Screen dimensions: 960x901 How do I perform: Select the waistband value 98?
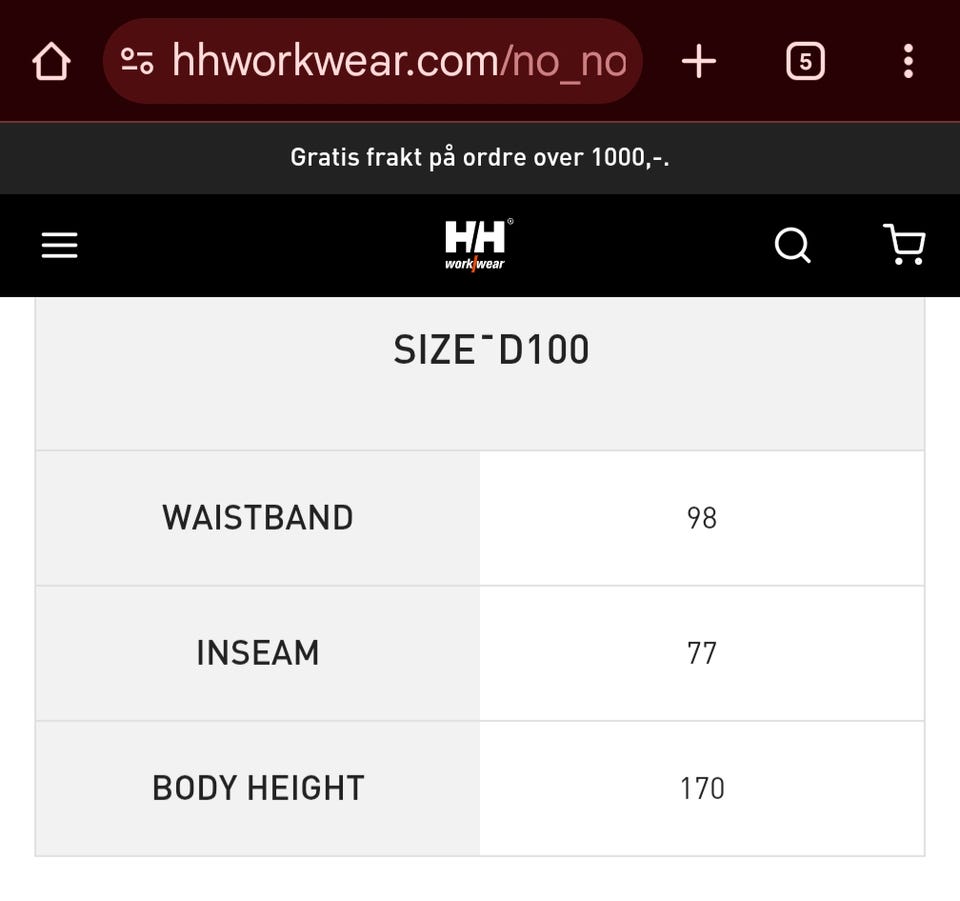702,518
